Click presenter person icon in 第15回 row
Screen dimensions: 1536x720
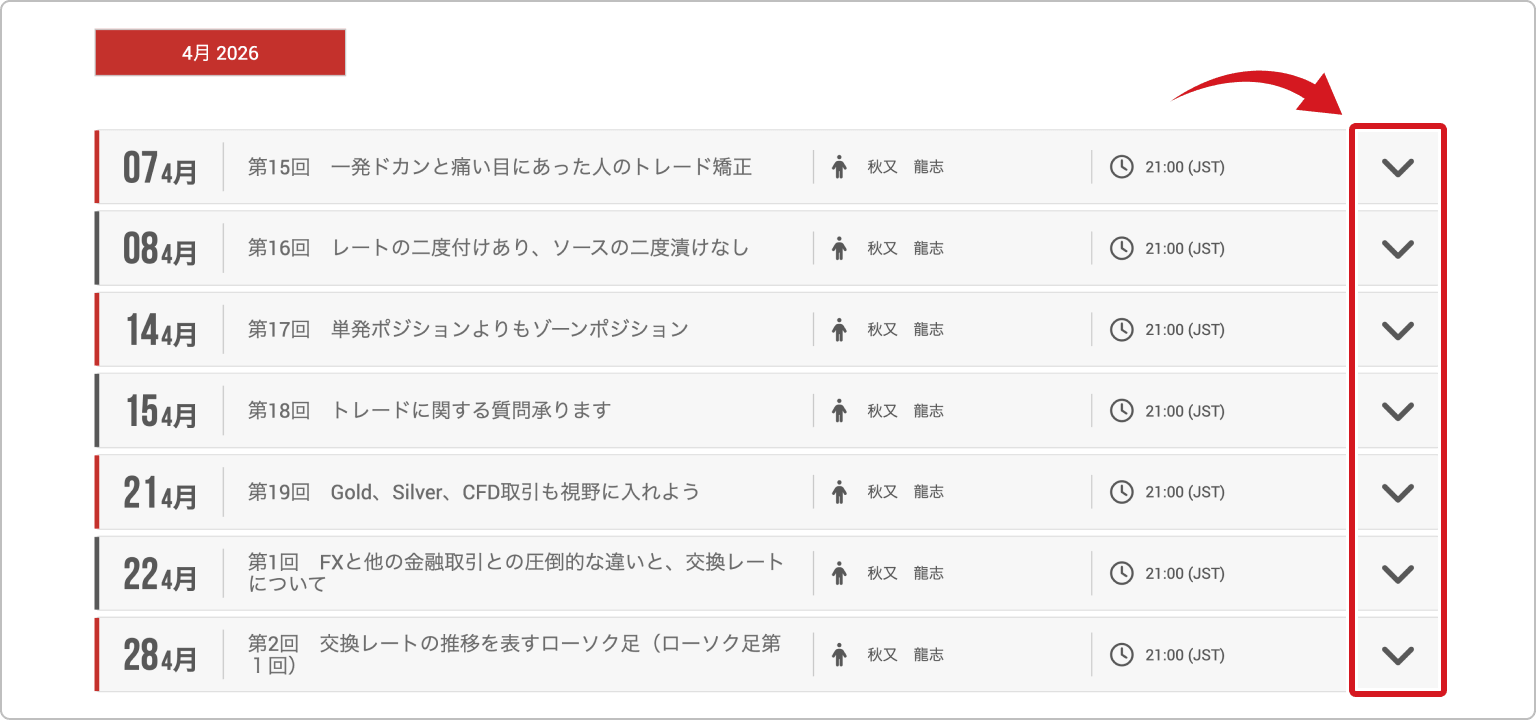(x=839, y=167)
